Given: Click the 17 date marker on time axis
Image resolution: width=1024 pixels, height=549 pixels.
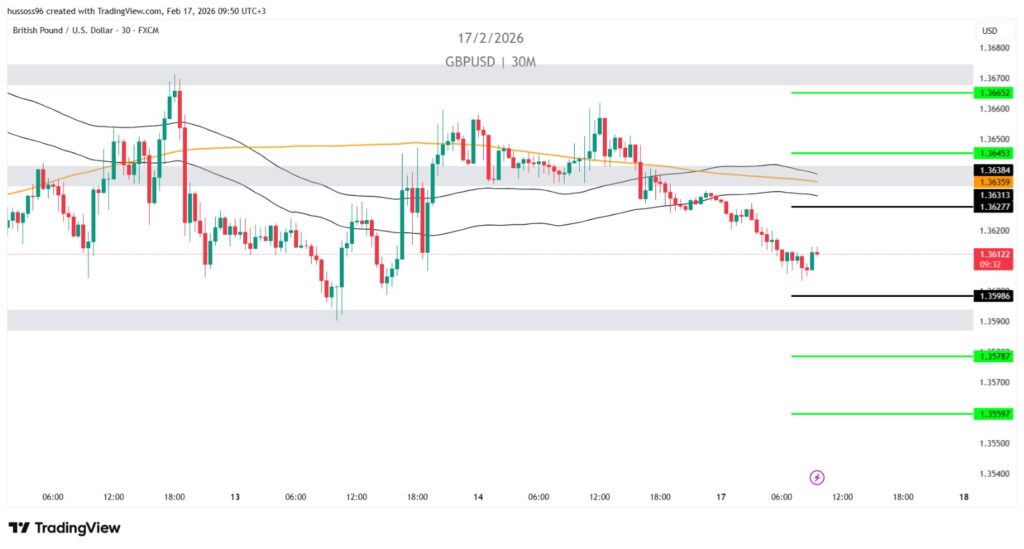Looking at the screenshot, I should click(x=721, y=497).
